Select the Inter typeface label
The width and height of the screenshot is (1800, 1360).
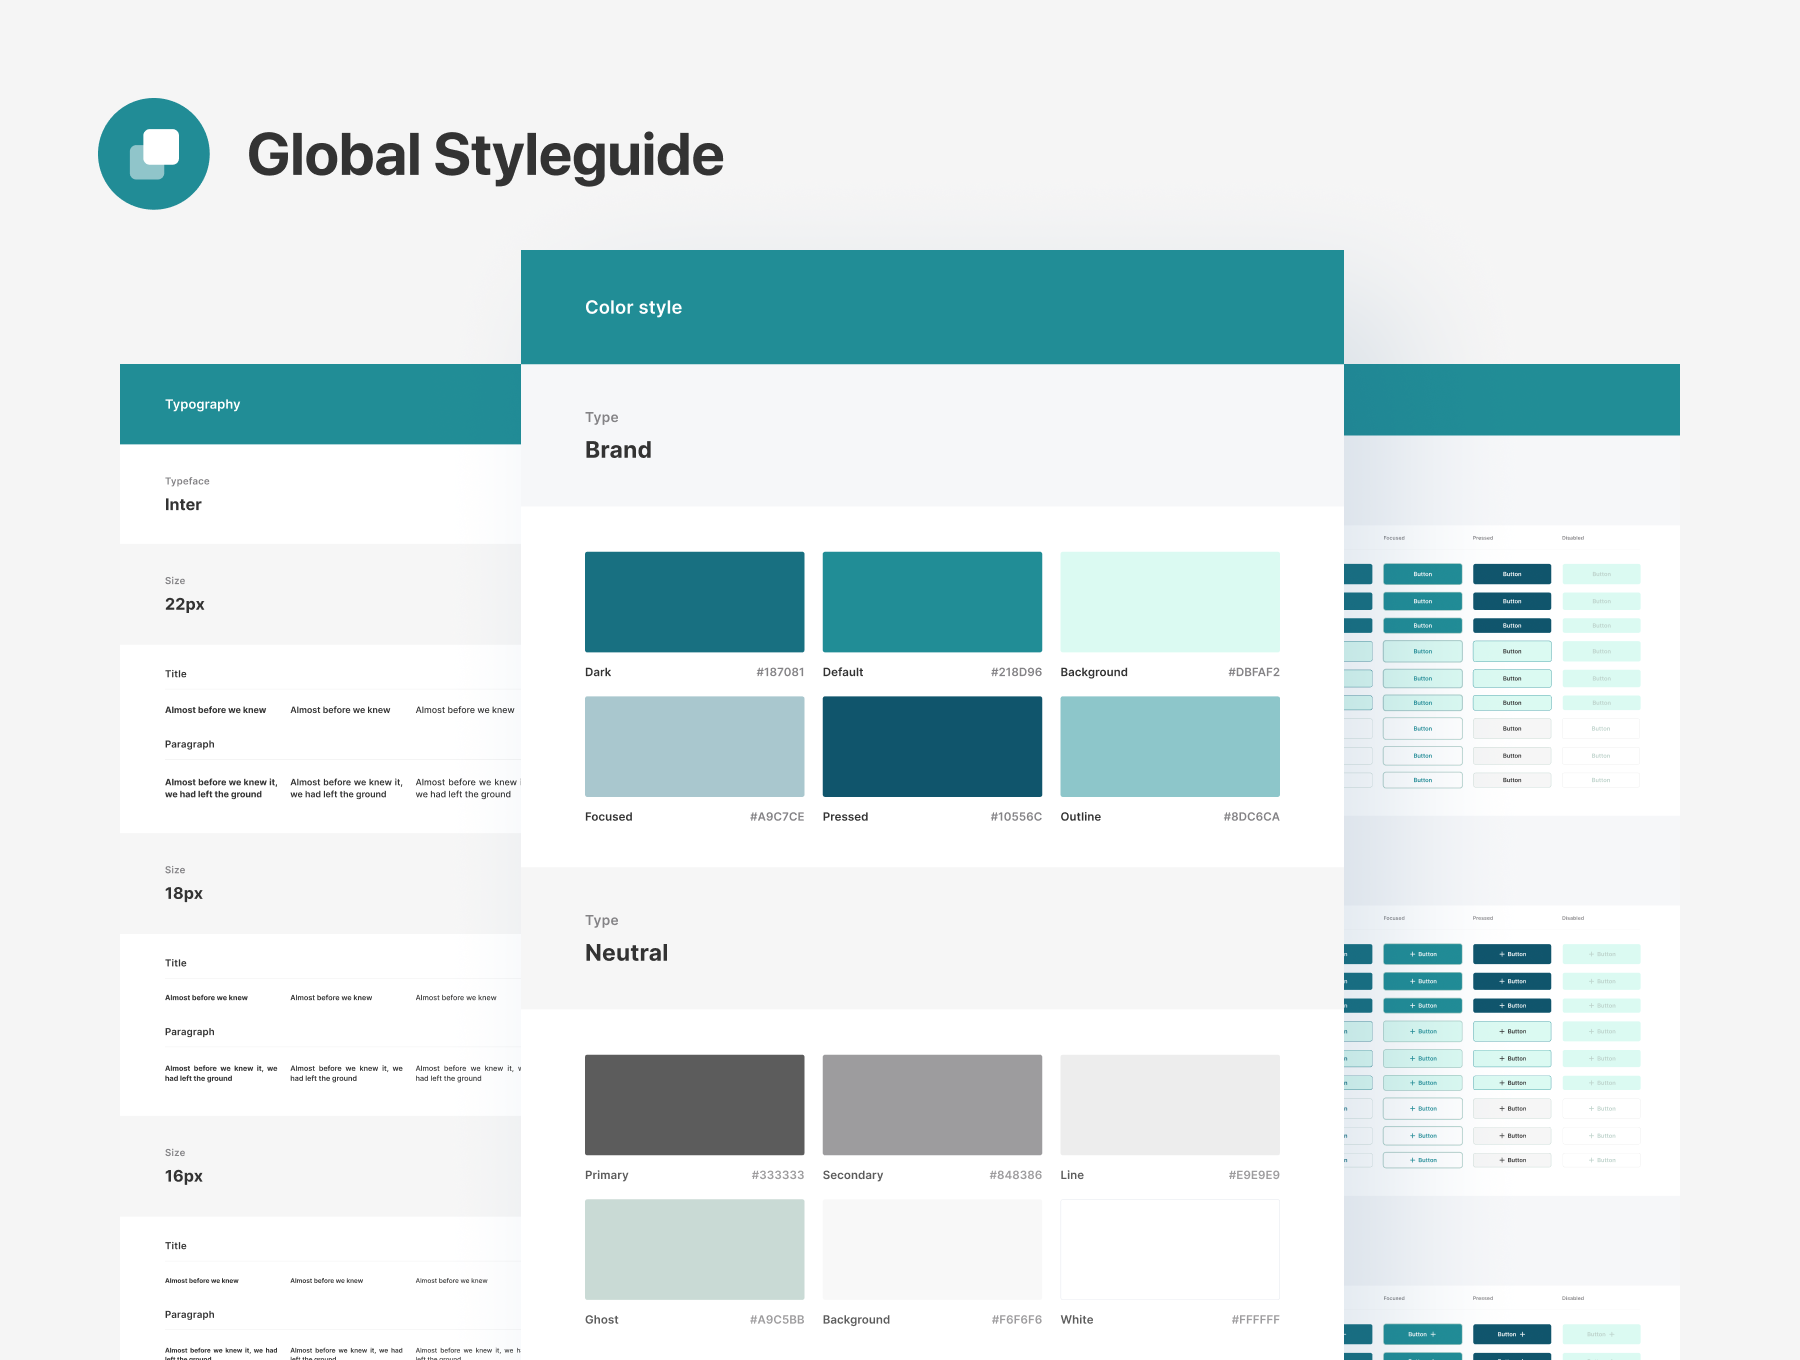click(183, 505)
